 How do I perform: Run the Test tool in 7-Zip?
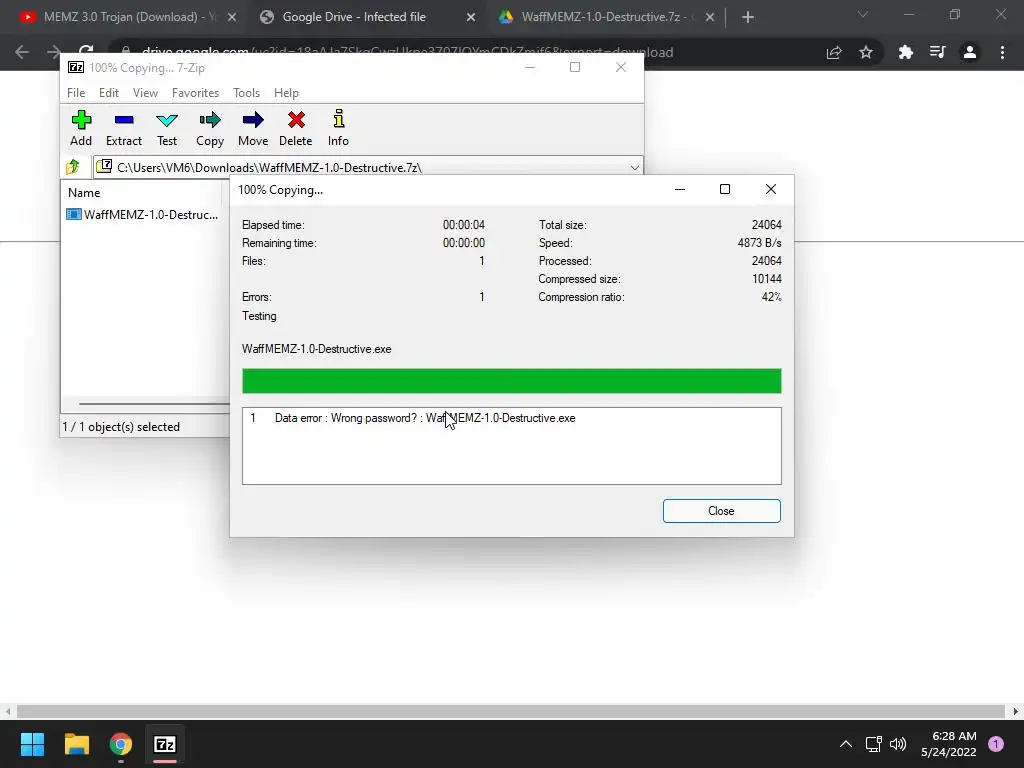(x=167, y=128)
